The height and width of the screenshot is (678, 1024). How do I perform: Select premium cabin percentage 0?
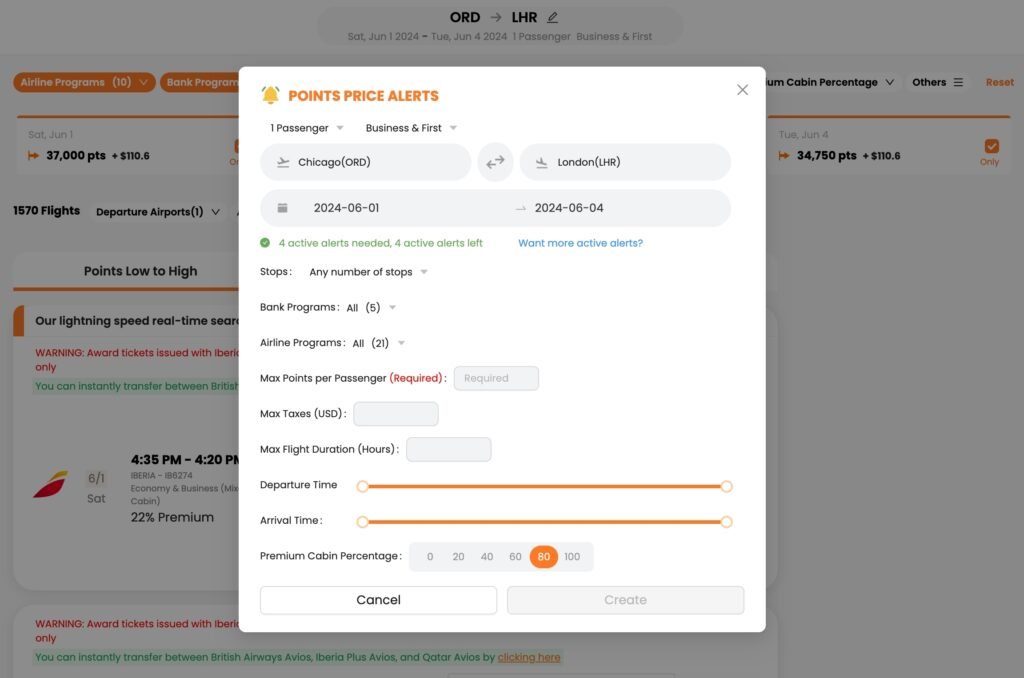tap(430, 557)
